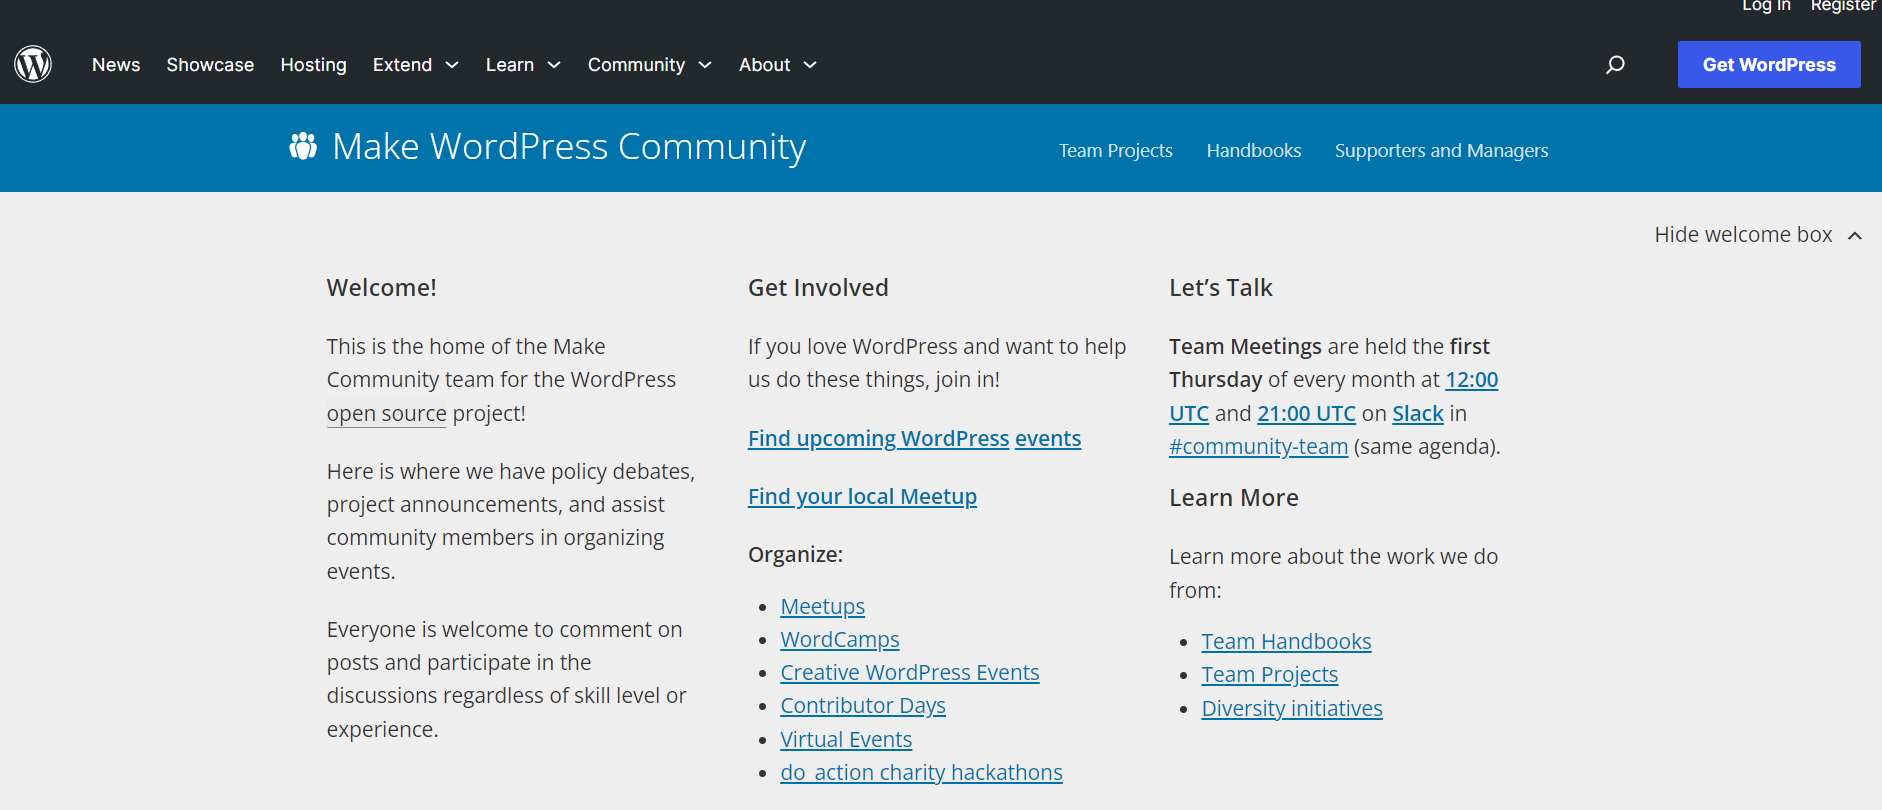Open the Hosting menu item
The width and height of the screenshot is (1882, 810).
pos(313,65)
